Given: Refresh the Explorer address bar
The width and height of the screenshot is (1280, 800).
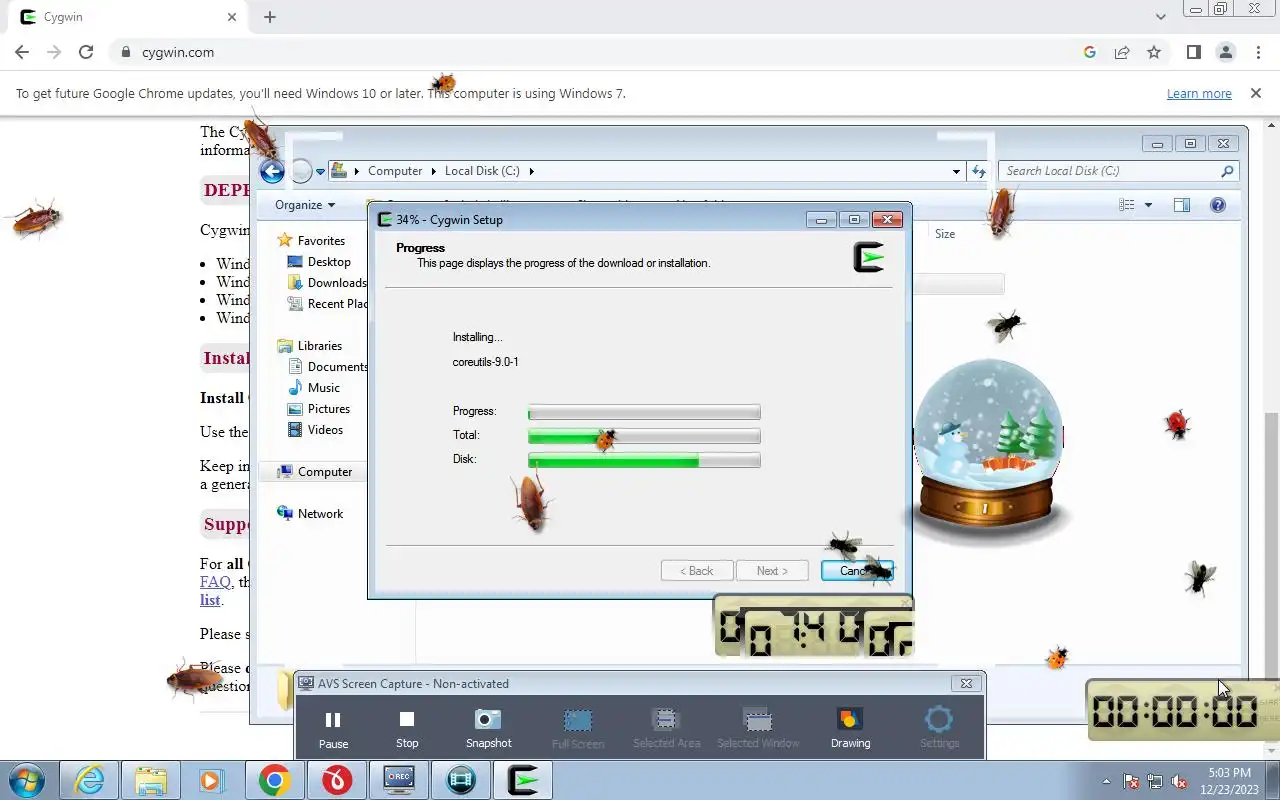Looking at the screenshot, I should tap(979, 171).
